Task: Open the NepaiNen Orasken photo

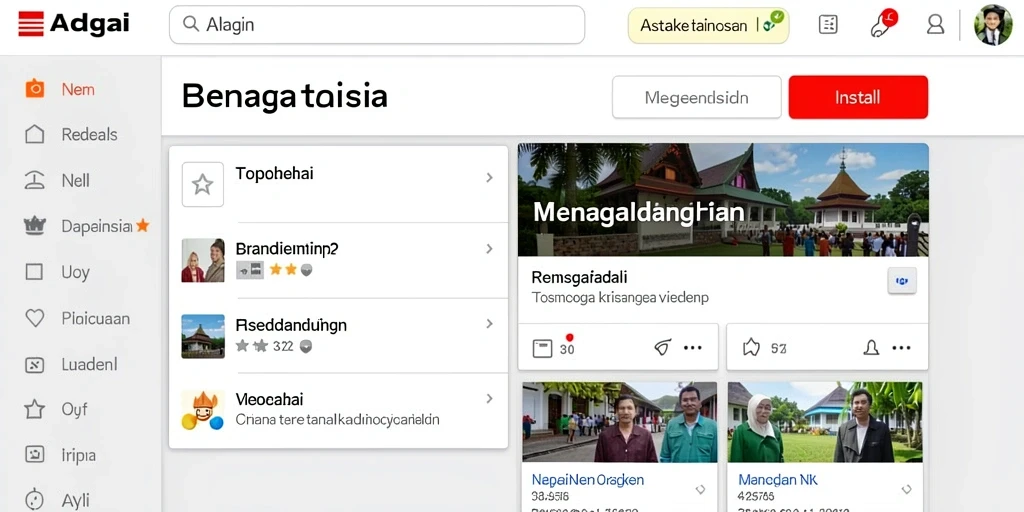Action: tap(620, 422)
